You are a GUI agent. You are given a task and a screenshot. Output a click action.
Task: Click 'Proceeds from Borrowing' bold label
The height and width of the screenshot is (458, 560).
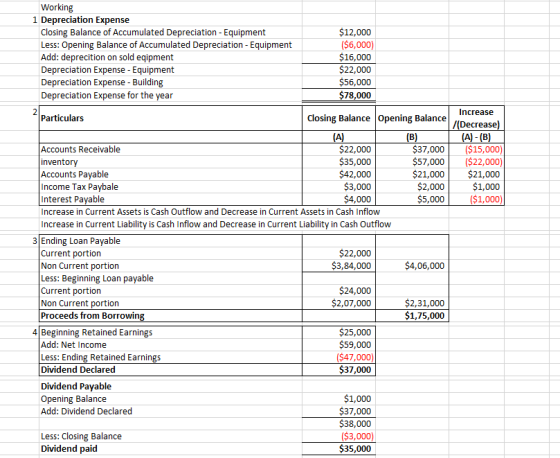point(93,316)
